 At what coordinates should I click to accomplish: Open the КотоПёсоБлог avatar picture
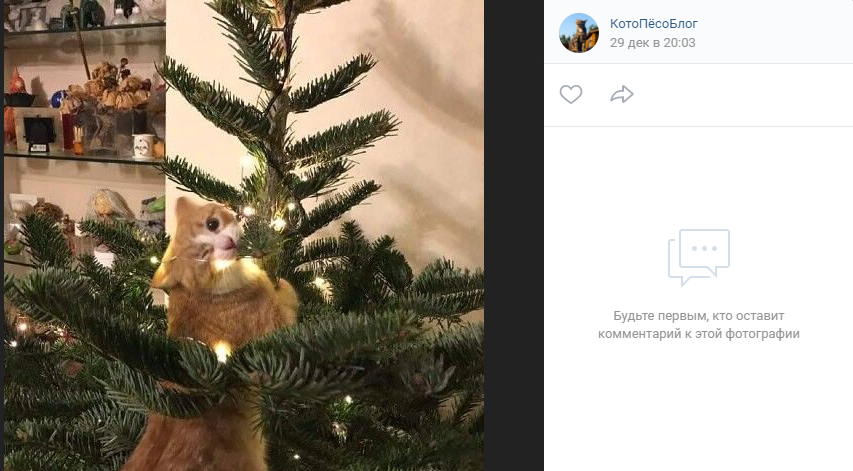pos(579,33)
